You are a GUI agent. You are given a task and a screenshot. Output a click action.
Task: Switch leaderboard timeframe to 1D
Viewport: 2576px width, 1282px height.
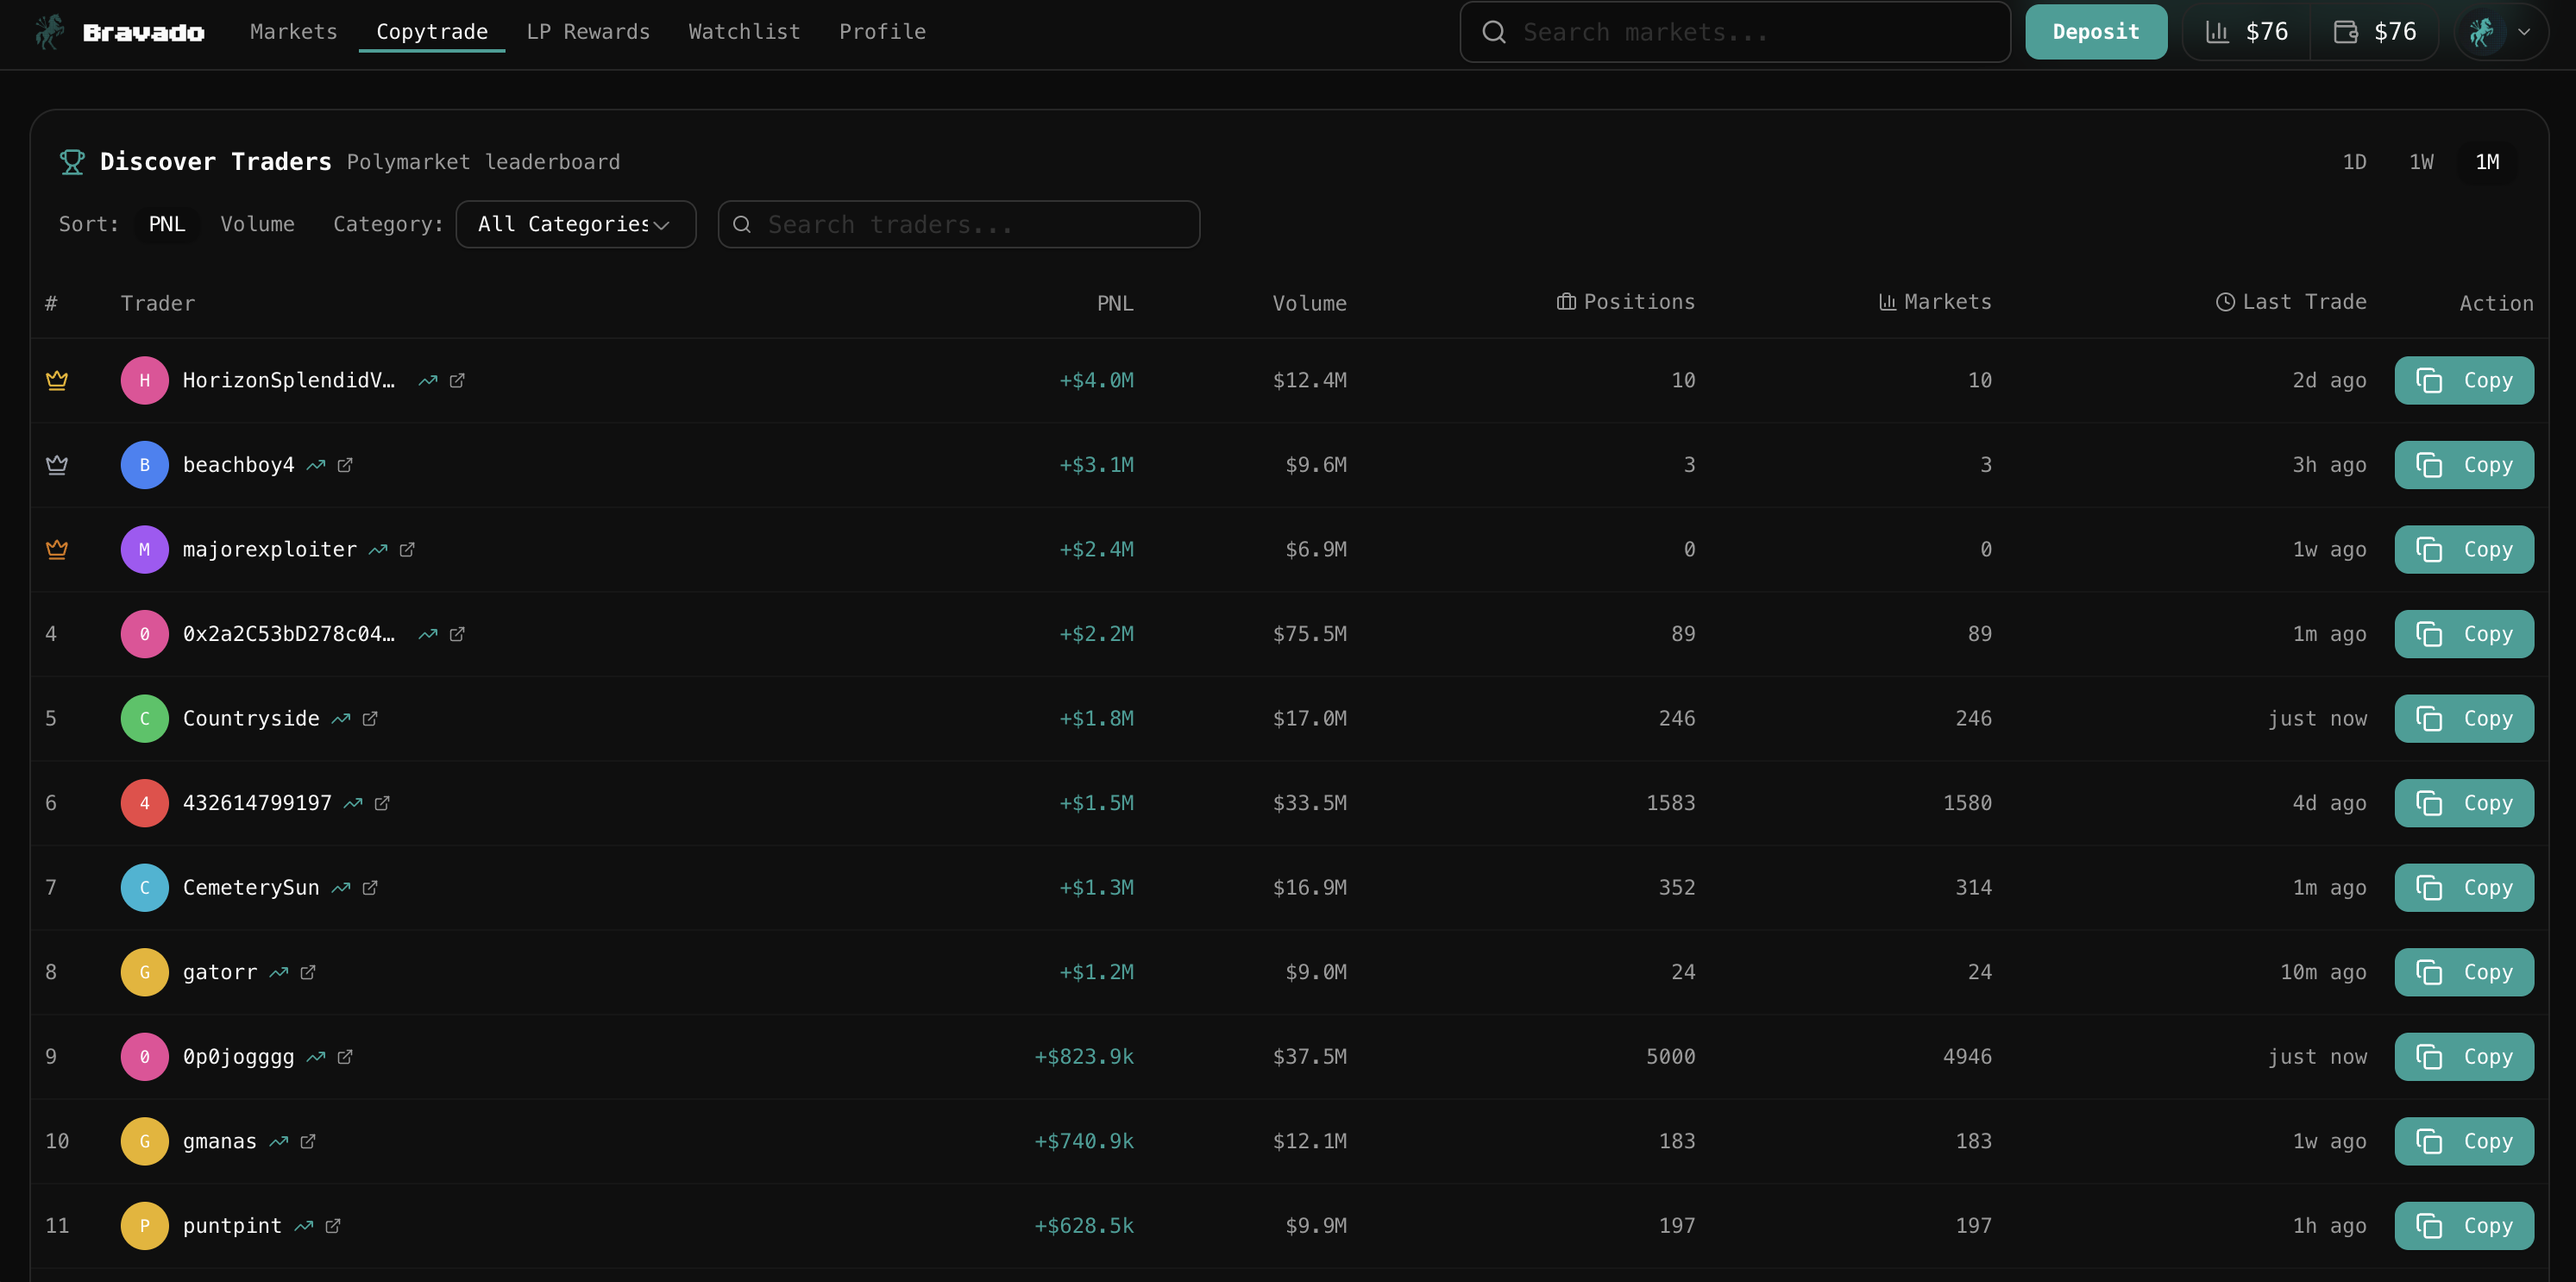2354,162
